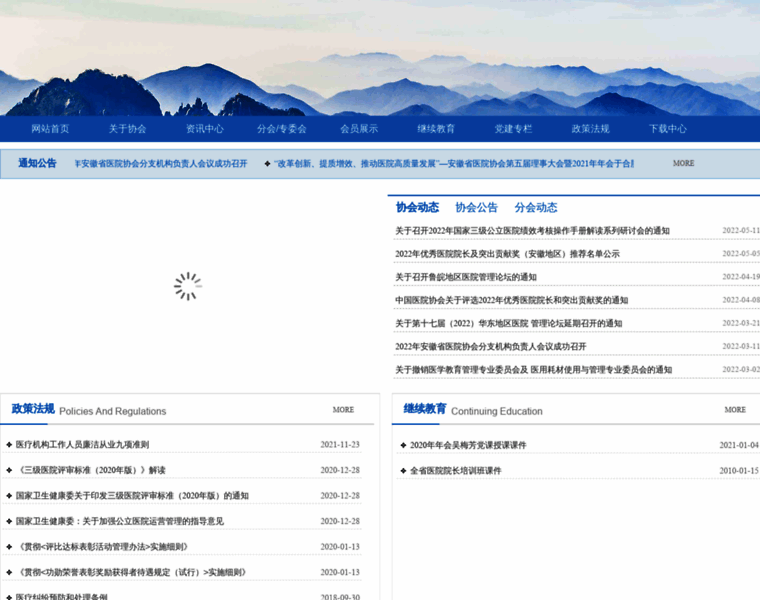Click MORE in the 继续教育 section
760x600 pixels.
(x=735, y=410)
